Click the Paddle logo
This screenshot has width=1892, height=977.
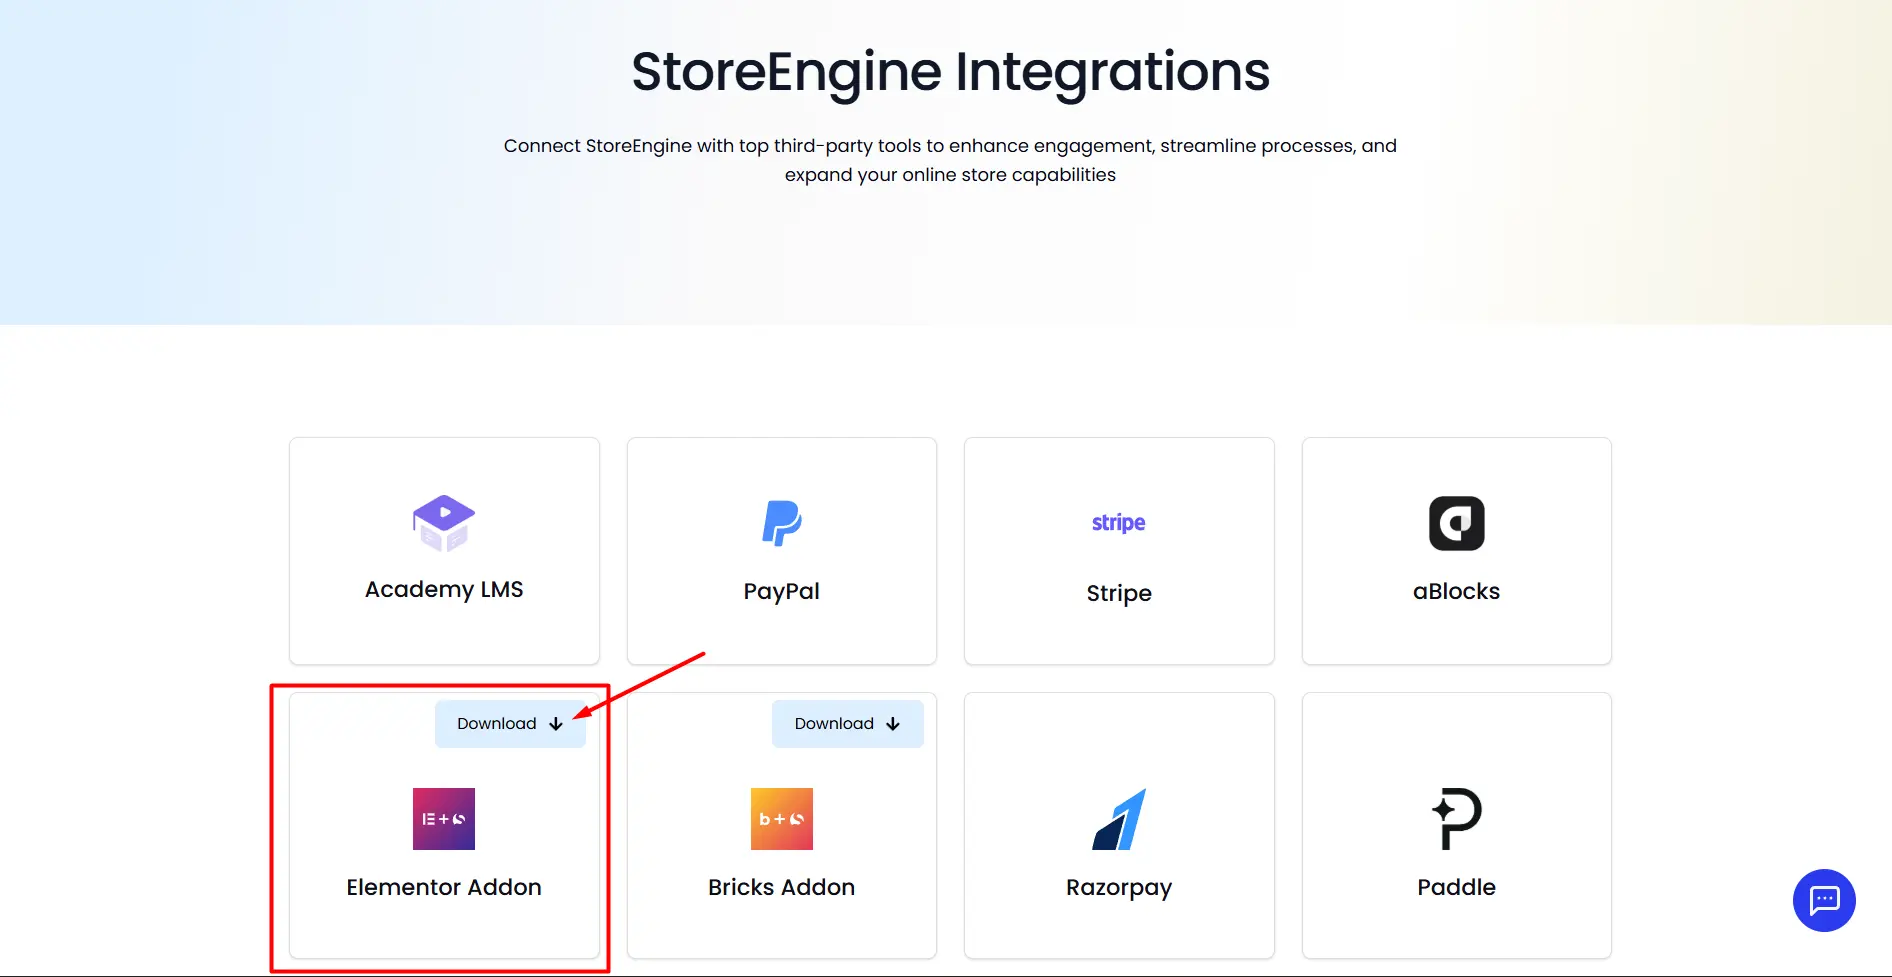[1456, 816]
